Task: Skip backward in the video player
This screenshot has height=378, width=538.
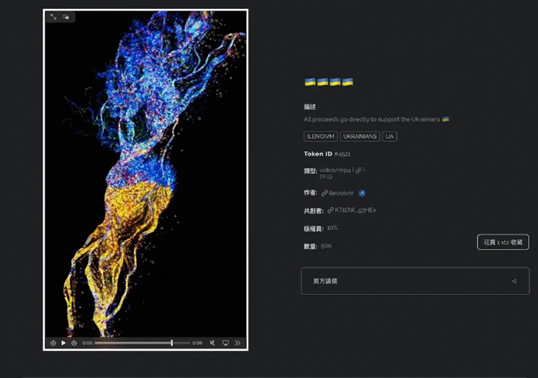Action: 53,343
